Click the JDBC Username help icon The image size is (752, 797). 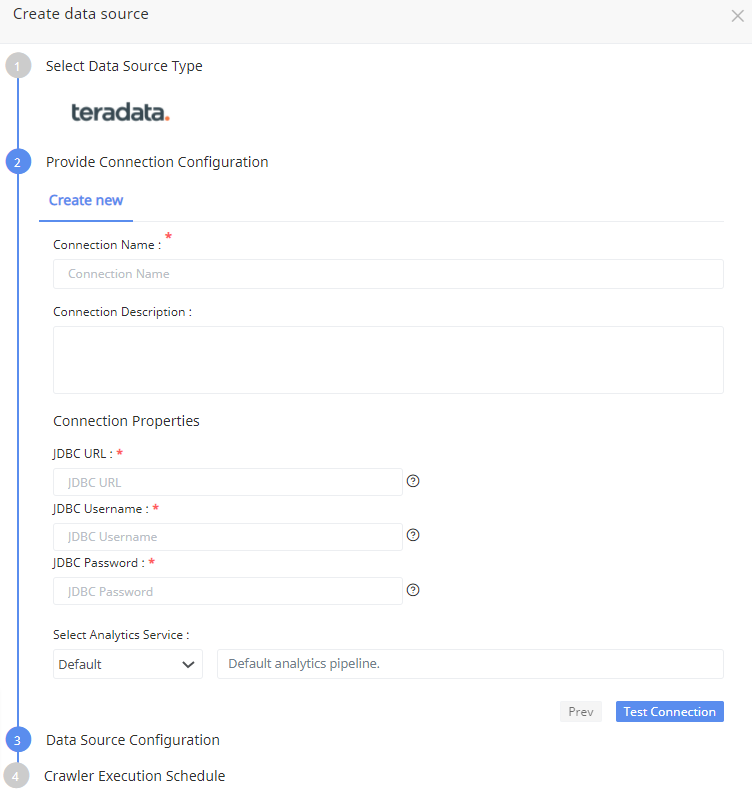[413, 535]
